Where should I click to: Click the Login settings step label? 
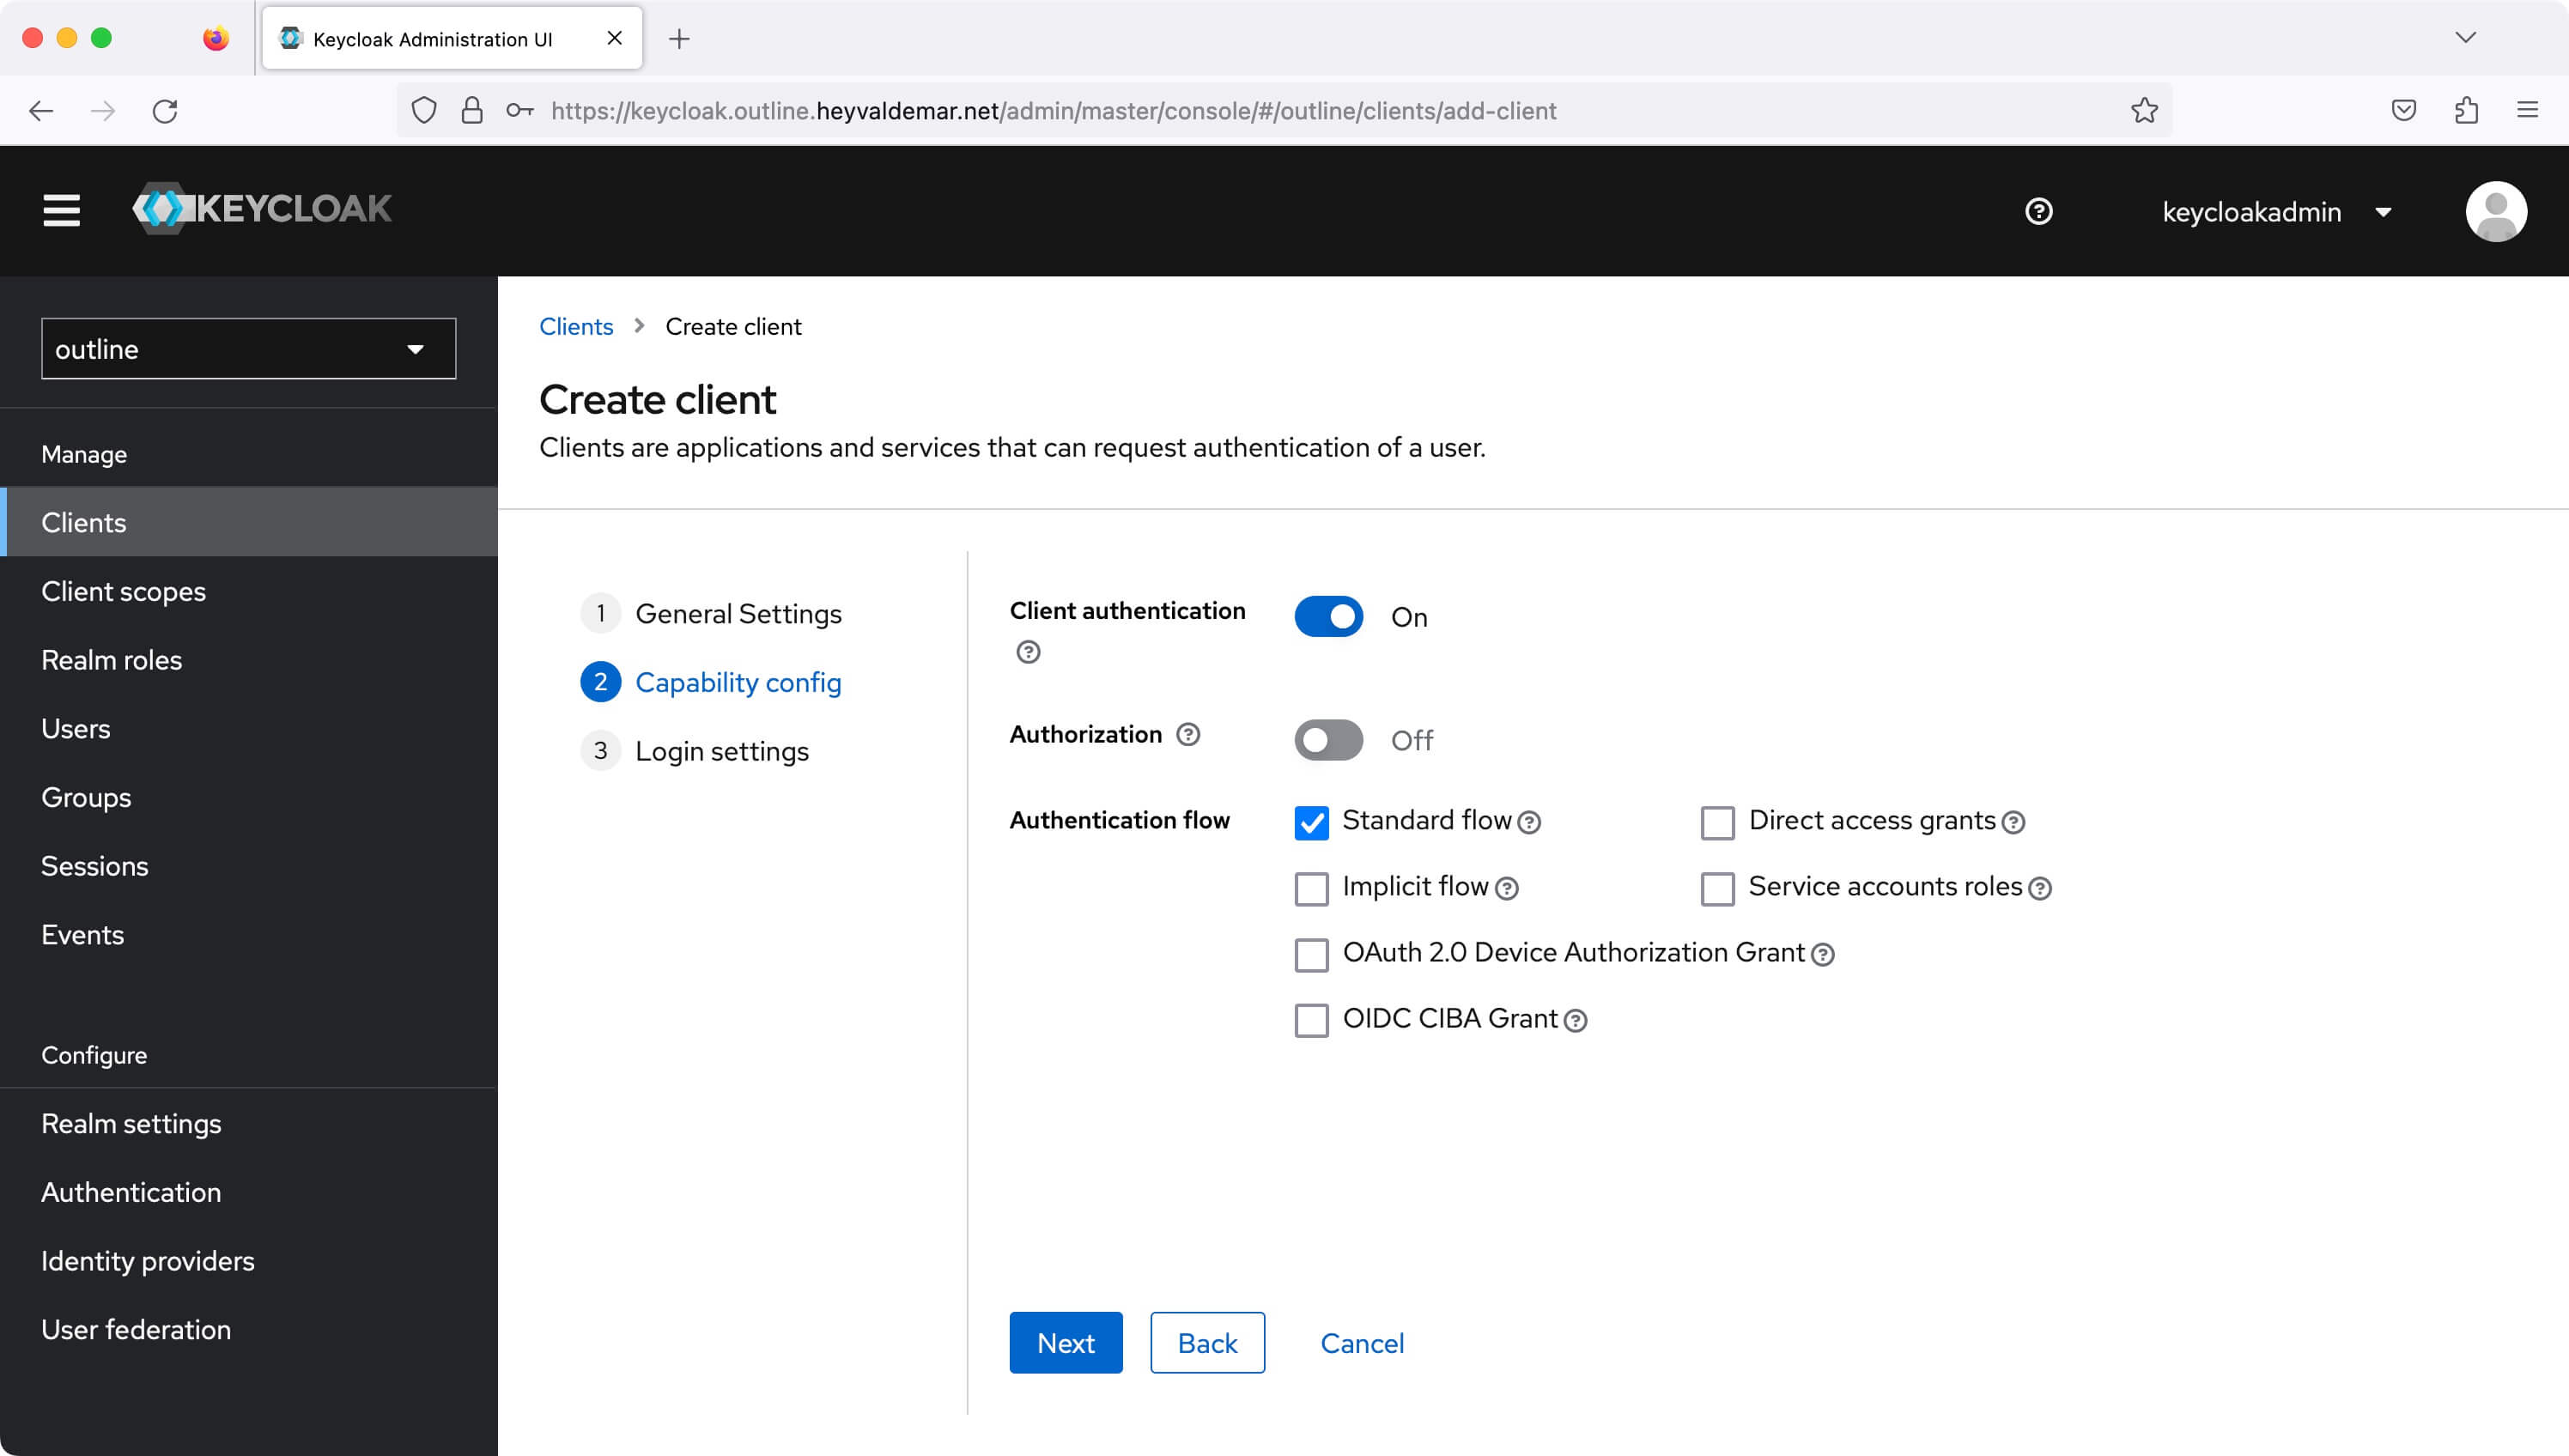[721, 750]
